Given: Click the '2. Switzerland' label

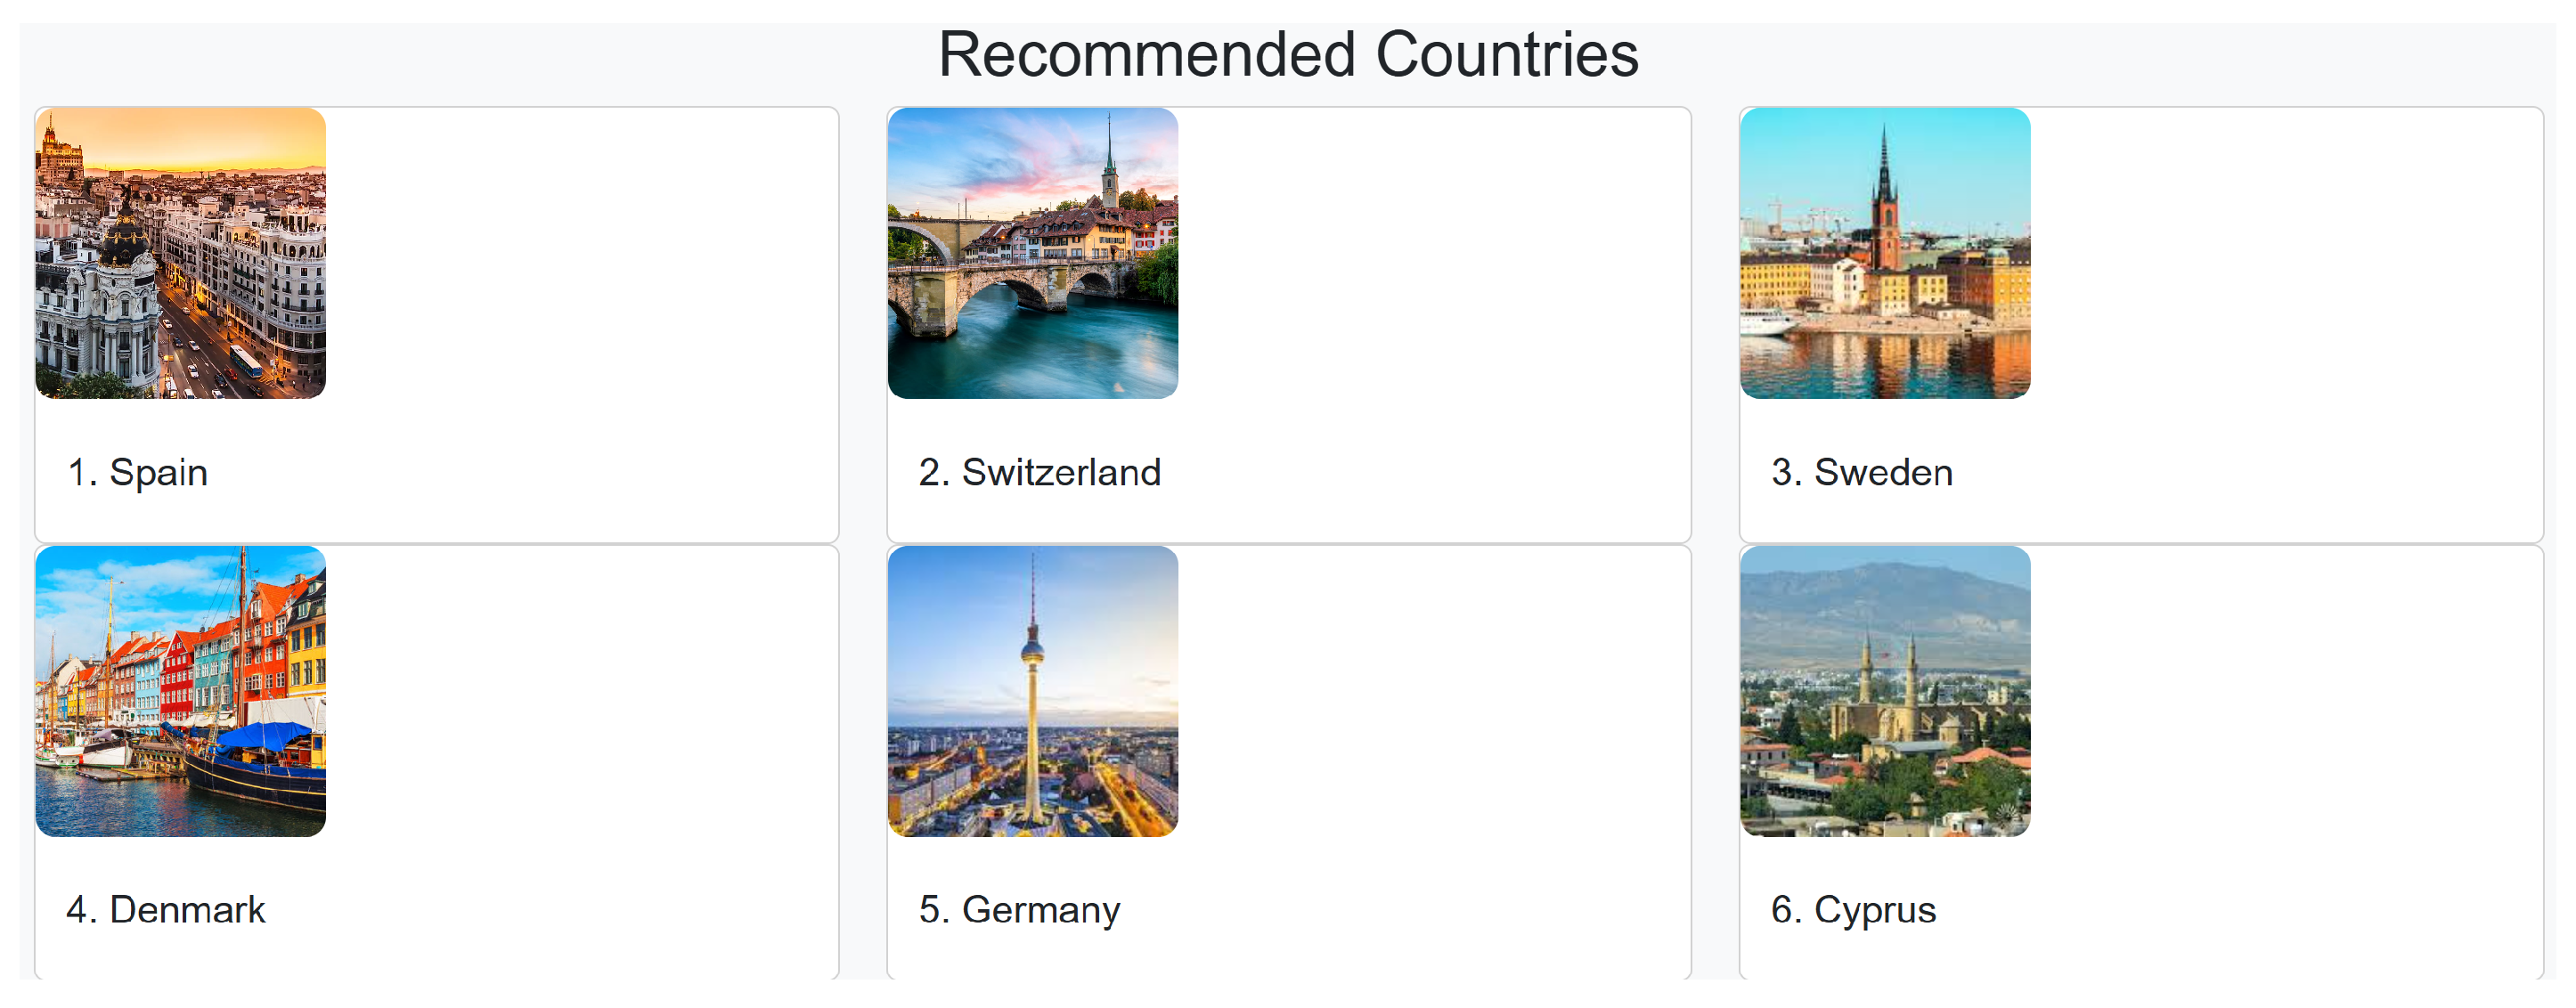Looking at the screenshot, I should [x=1039, y=472].
